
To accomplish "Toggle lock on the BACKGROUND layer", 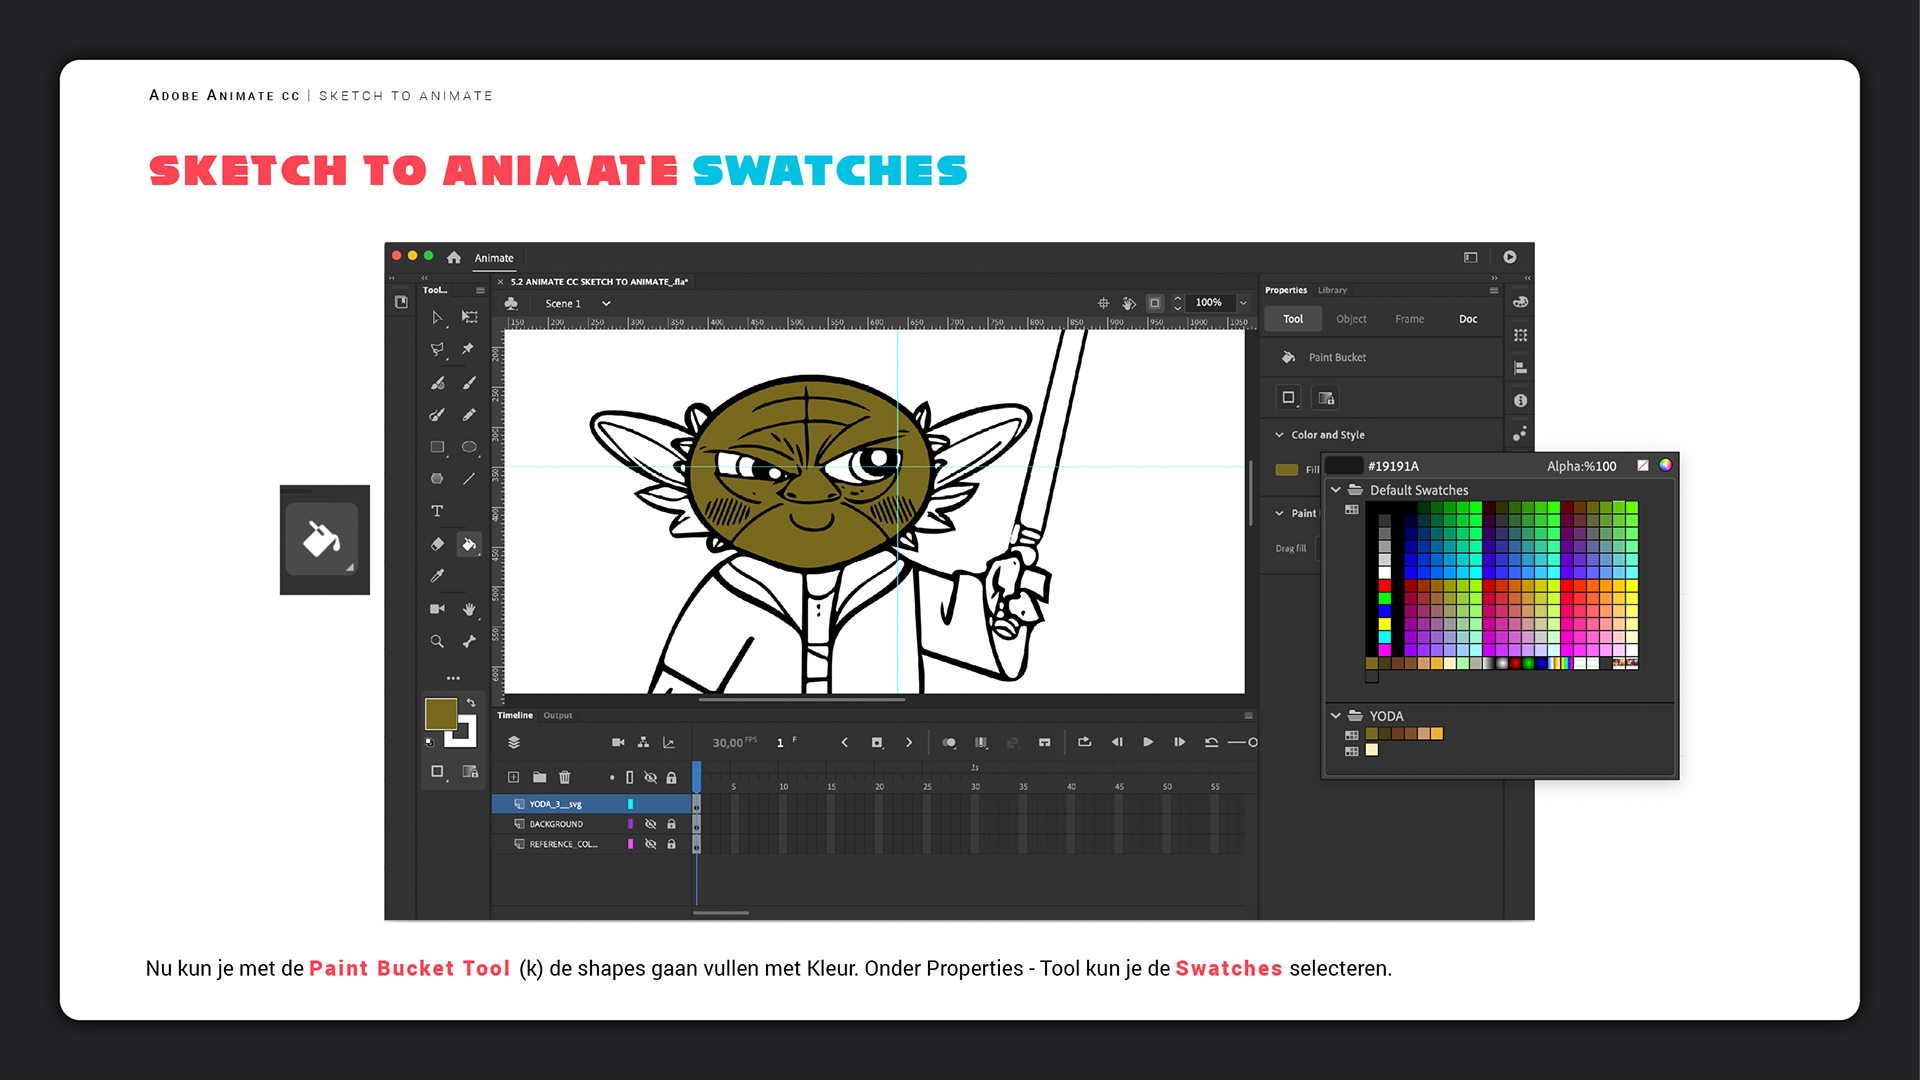I will (x=672, y=824).
